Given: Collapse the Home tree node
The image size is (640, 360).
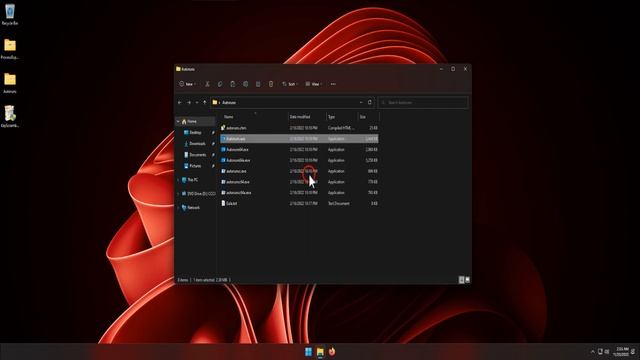Looking at the screenshot, I should coord(178,122).
